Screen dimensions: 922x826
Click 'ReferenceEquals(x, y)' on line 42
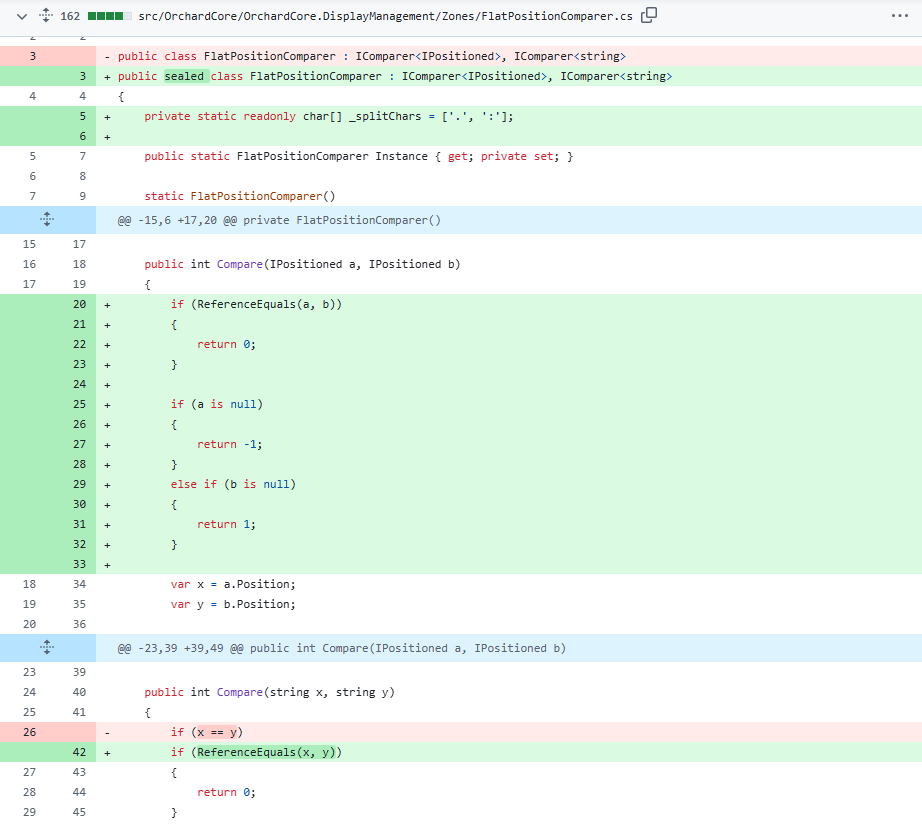tap(266, 753)
